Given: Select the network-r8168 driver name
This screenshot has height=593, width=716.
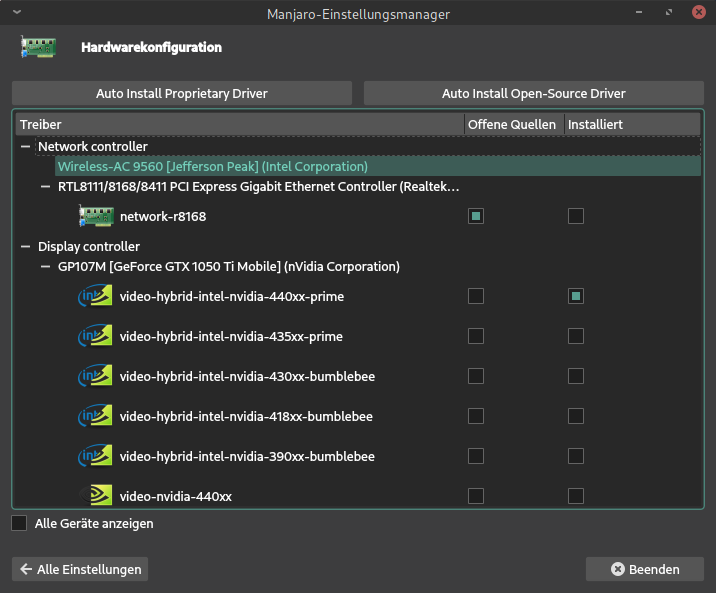Looking at the screenshot, I should (163, 216).
